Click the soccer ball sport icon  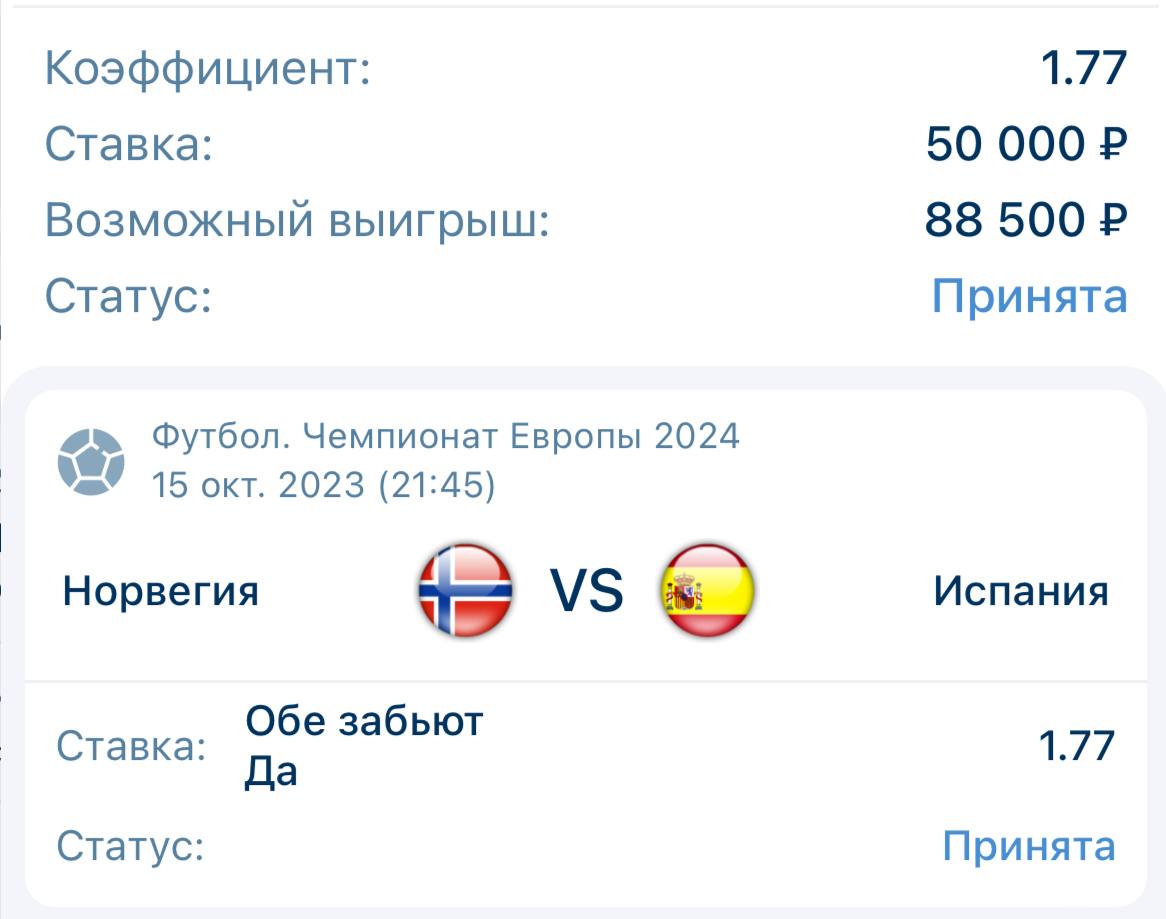pos(91,462)
